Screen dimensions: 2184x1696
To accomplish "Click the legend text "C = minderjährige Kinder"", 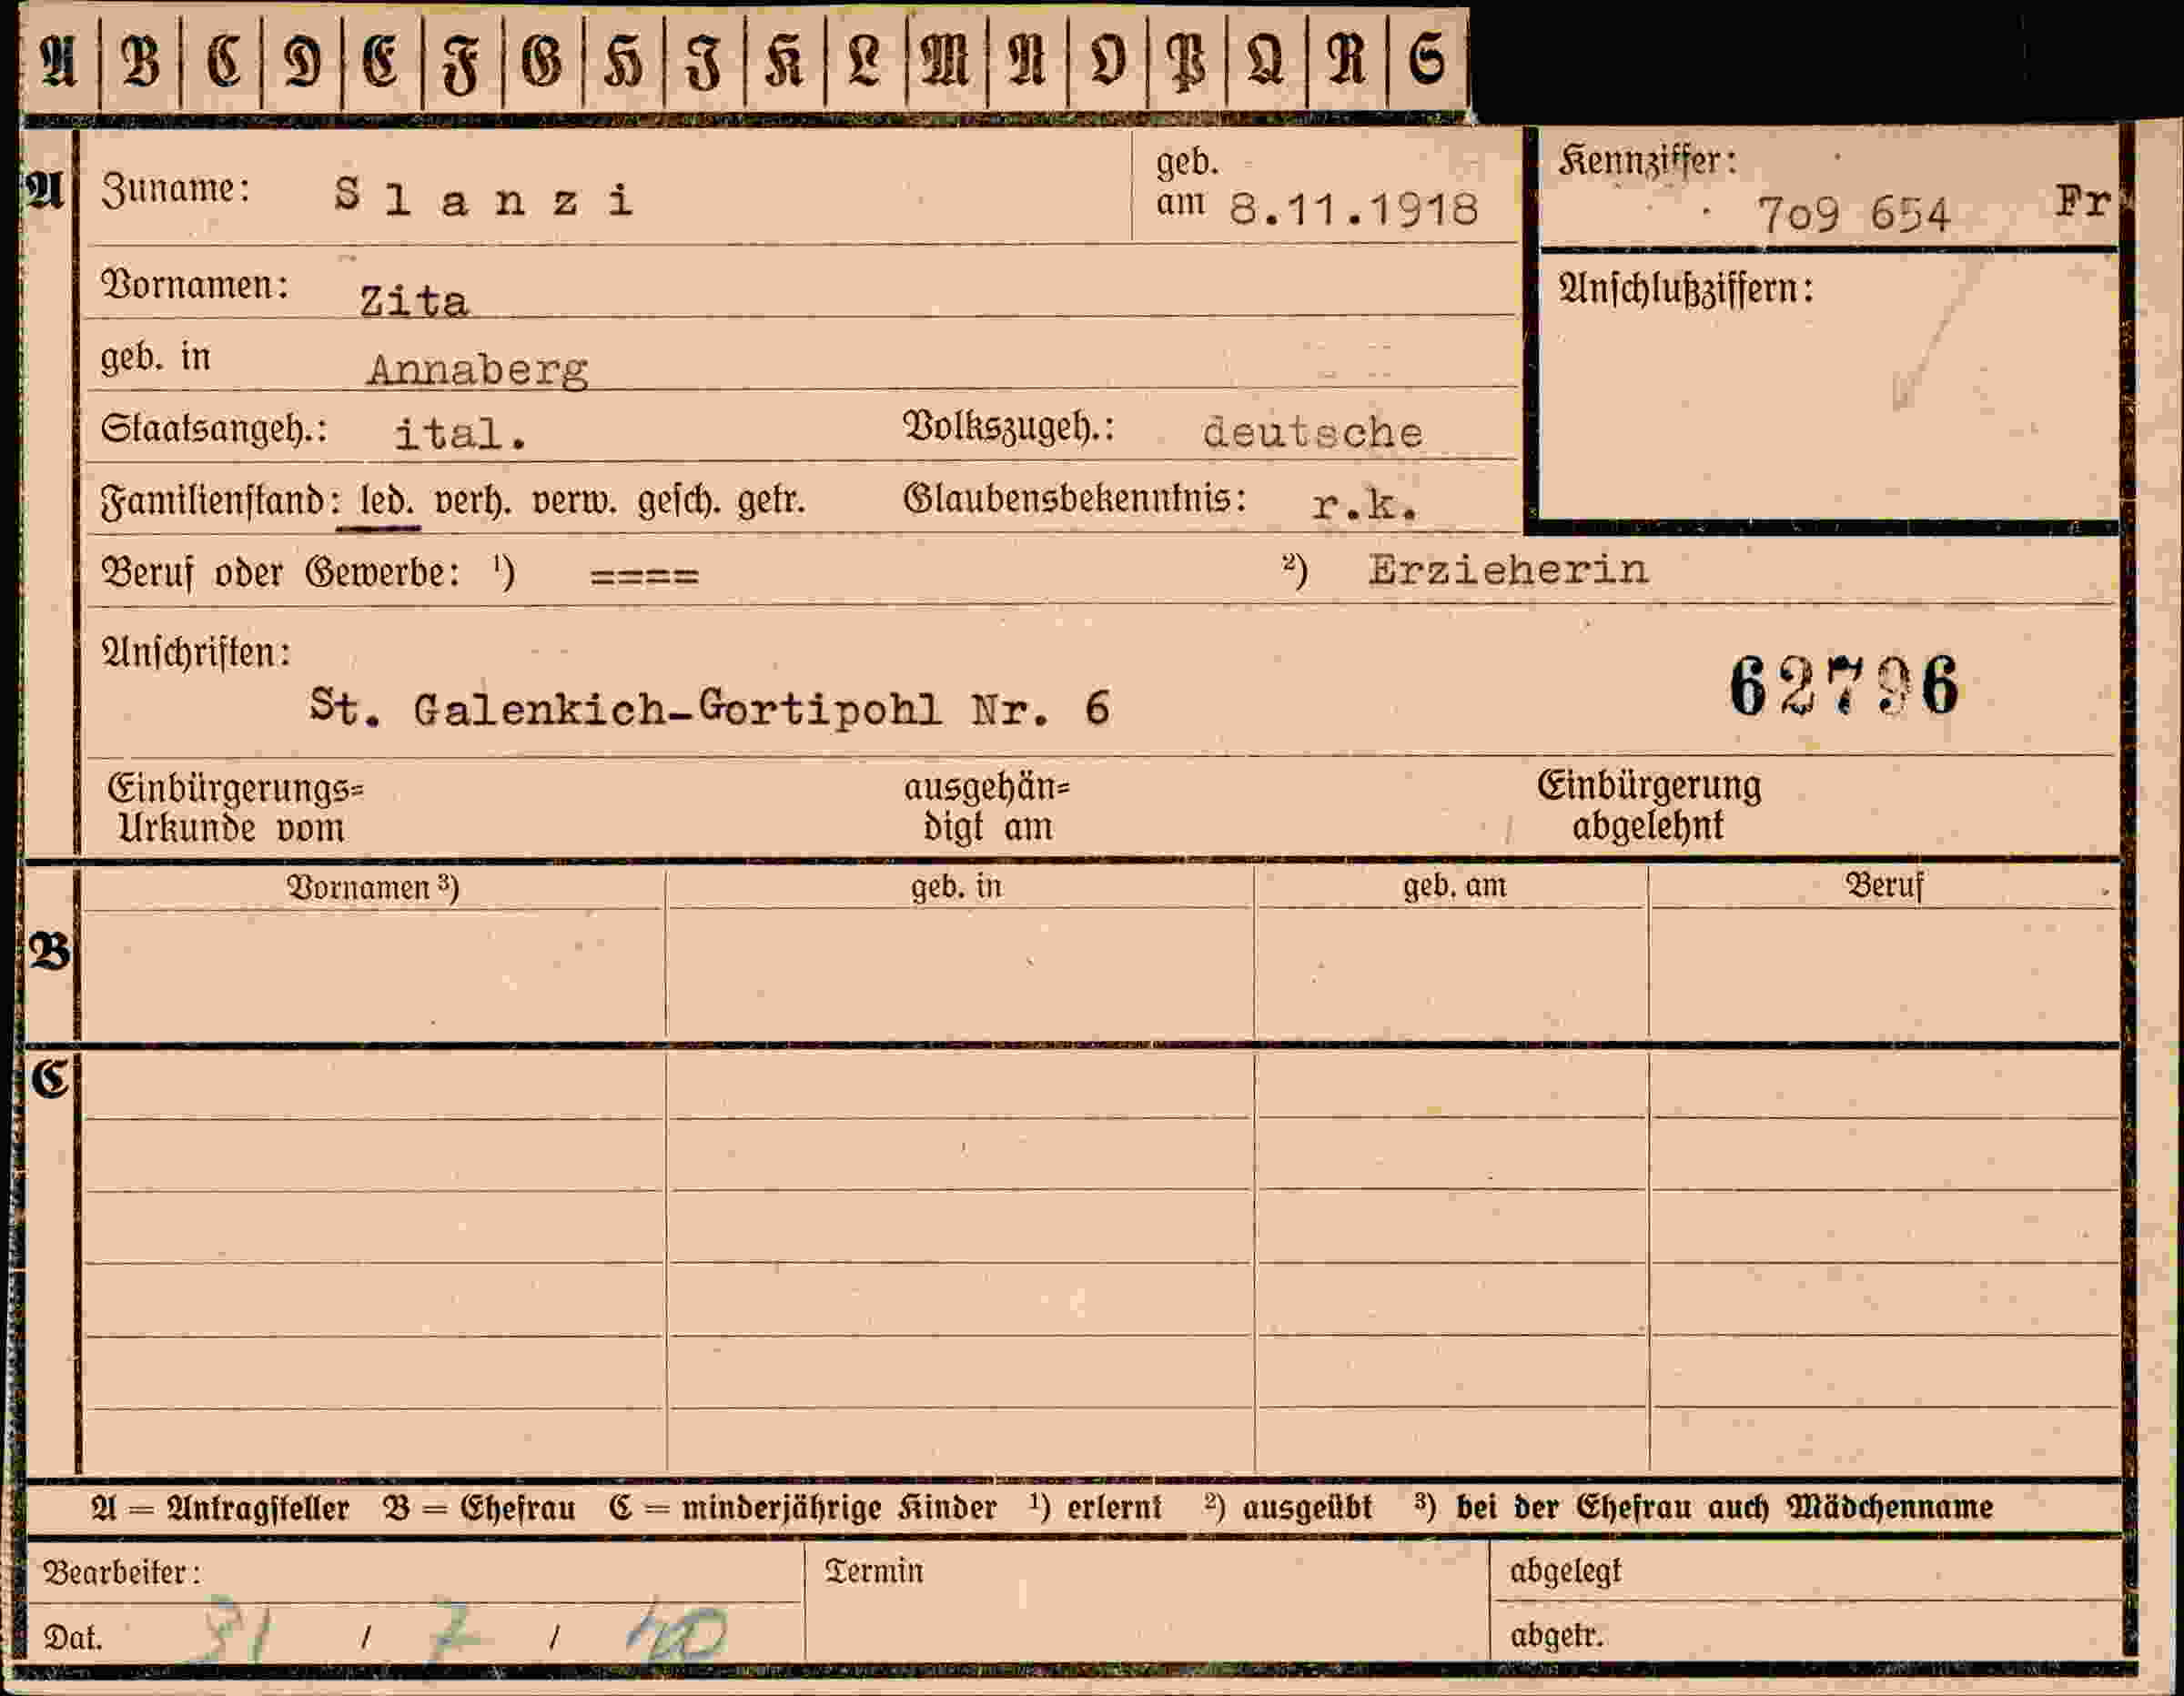I will click(x=803, y=1508).
